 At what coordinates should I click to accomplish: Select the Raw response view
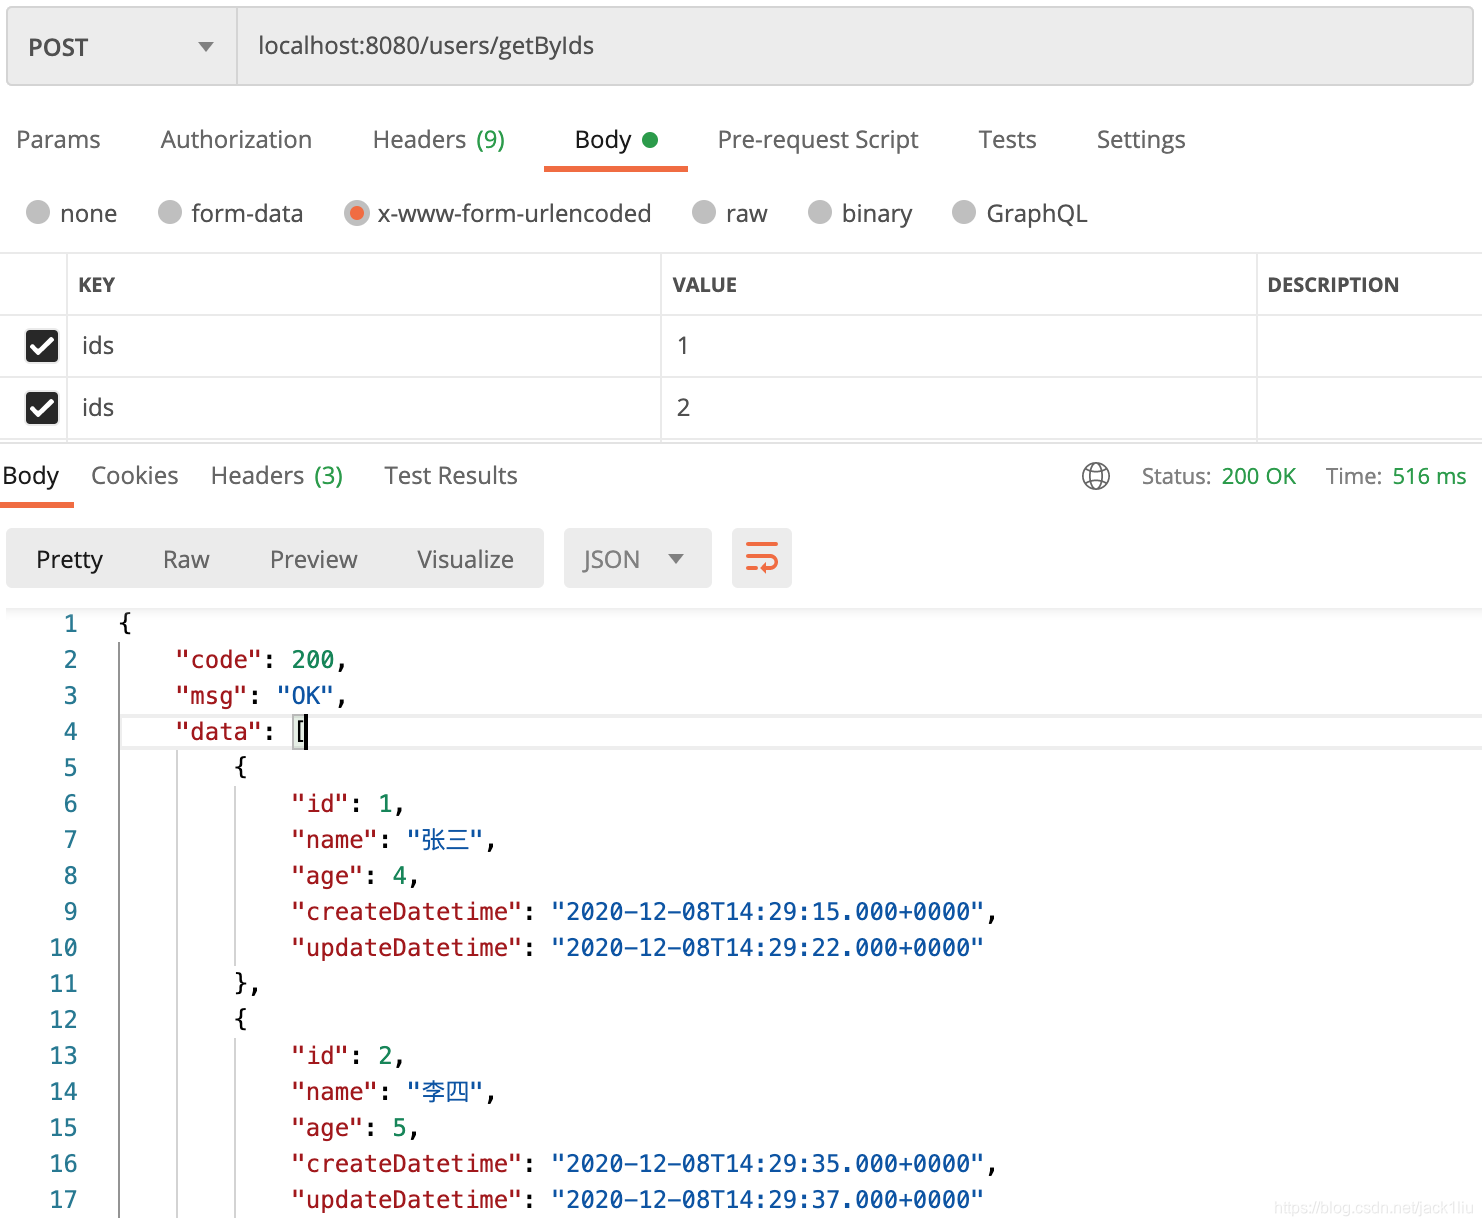tap(186, 559)
